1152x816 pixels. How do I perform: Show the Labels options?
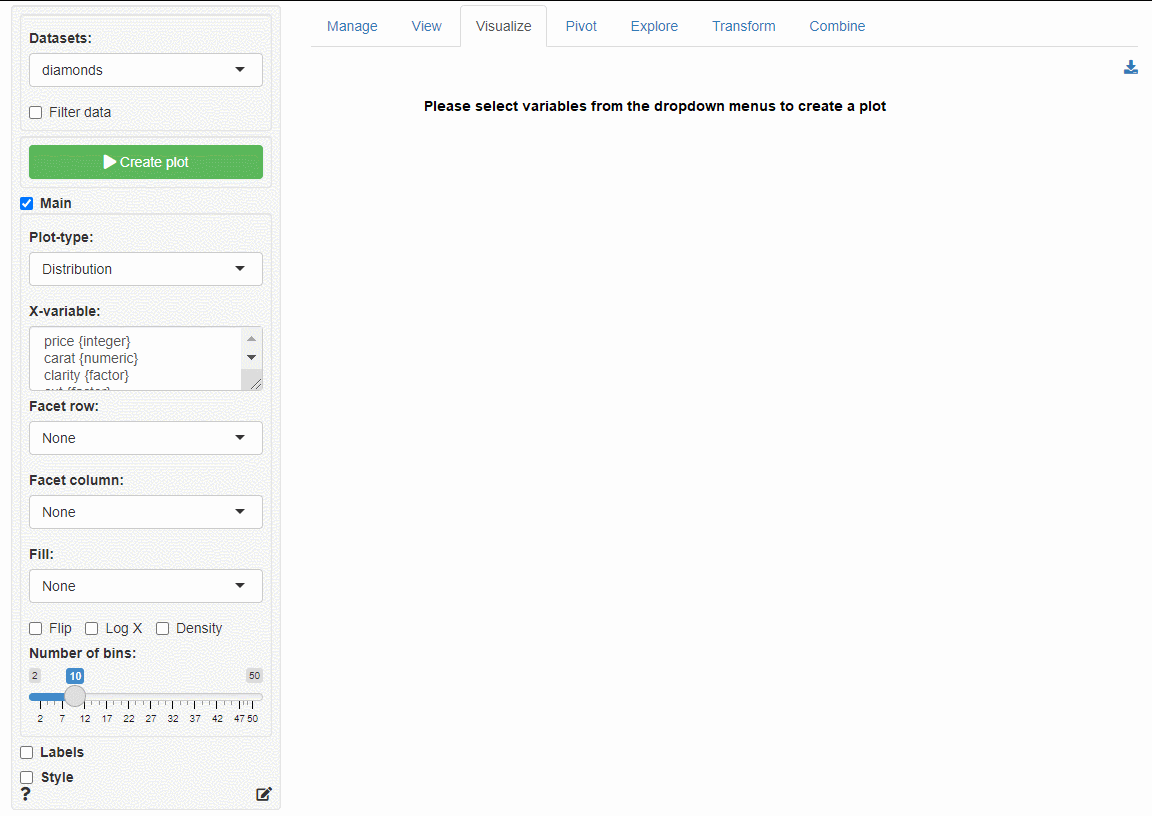click(27, 753)
